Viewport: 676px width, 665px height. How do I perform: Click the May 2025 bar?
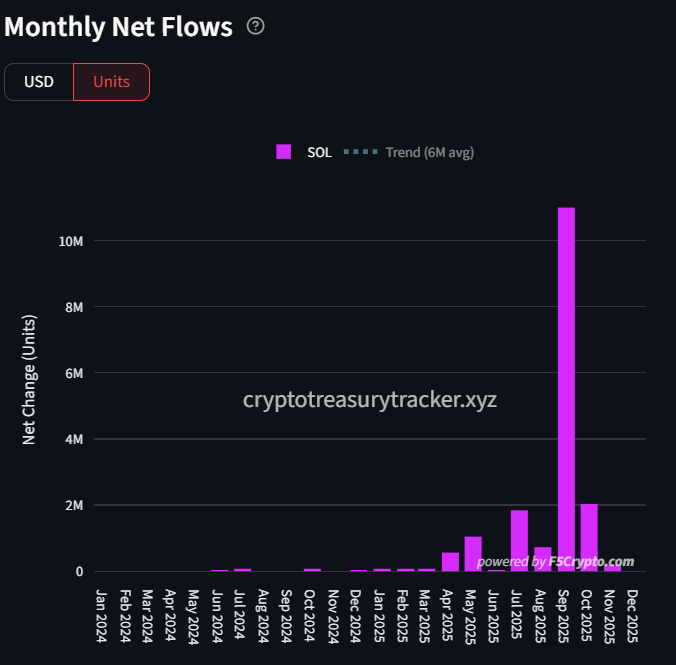[473, 554]
